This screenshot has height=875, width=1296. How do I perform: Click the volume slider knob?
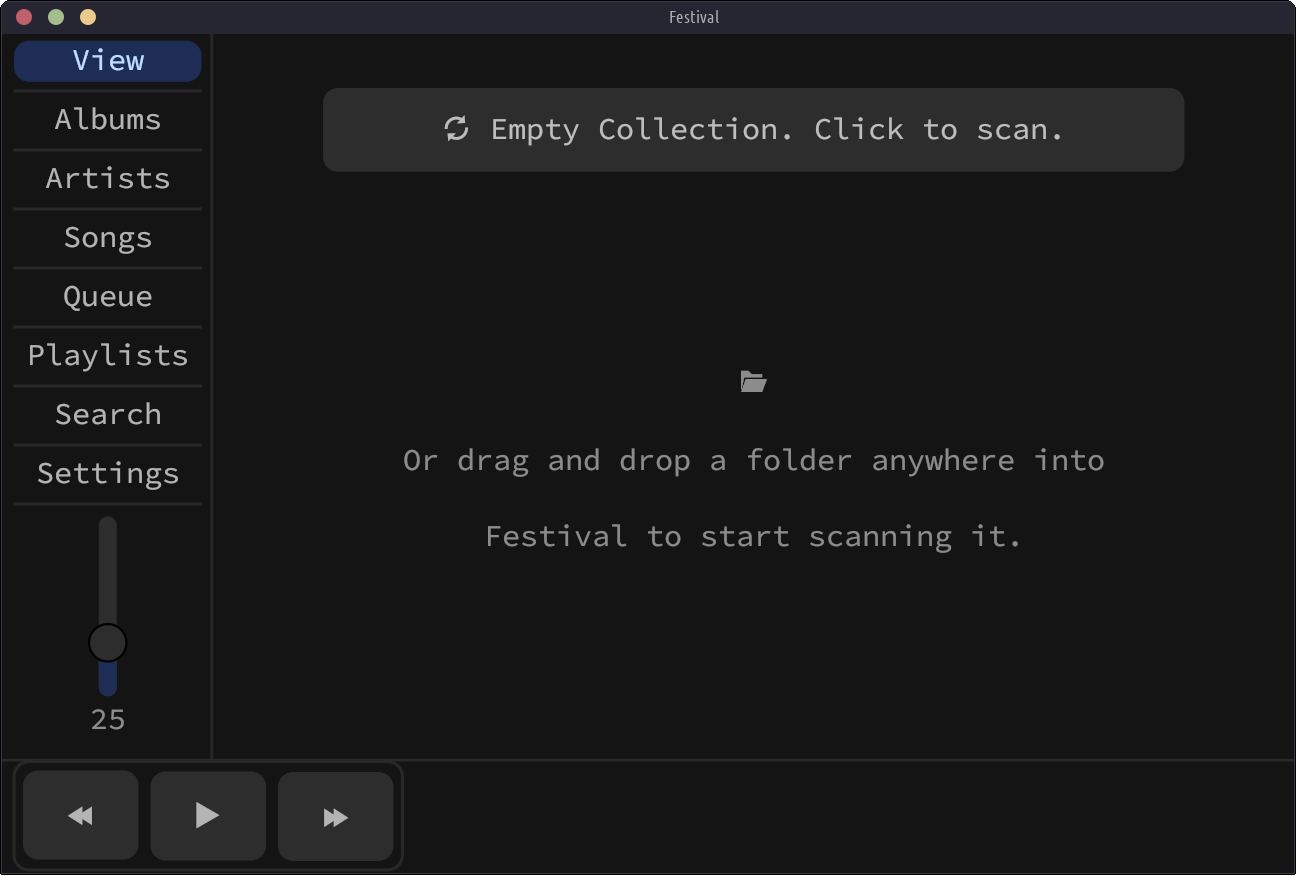coord(107,643)
